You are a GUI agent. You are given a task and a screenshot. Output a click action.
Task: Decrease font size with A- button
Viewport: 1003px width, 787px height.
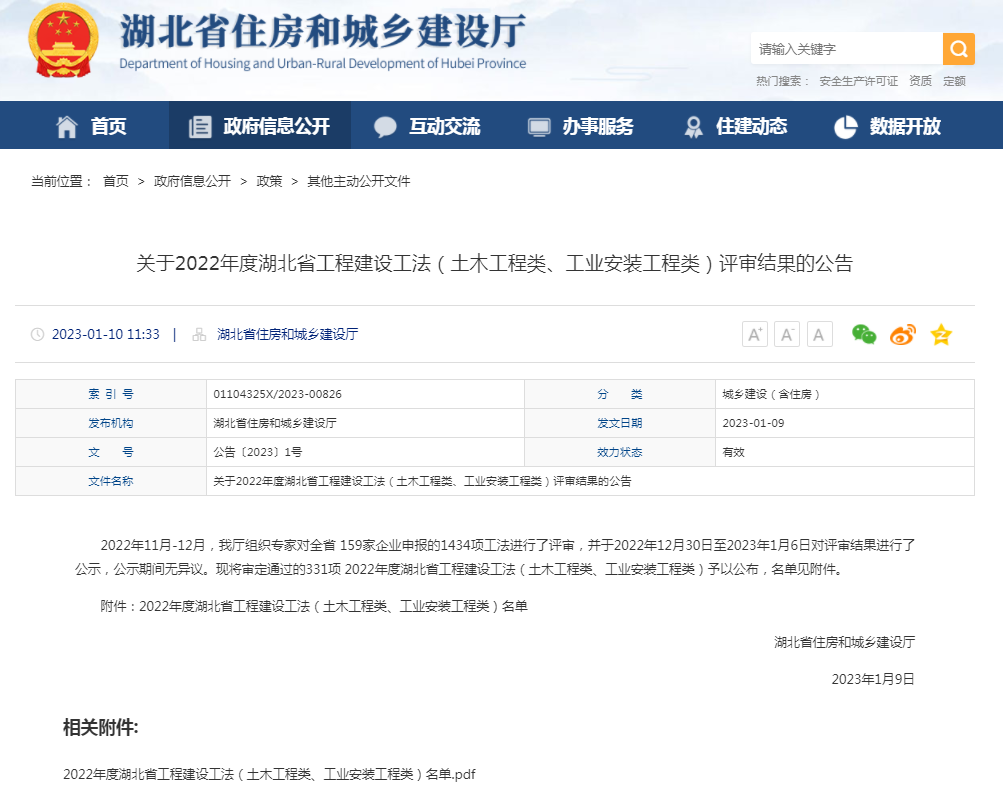787,335
